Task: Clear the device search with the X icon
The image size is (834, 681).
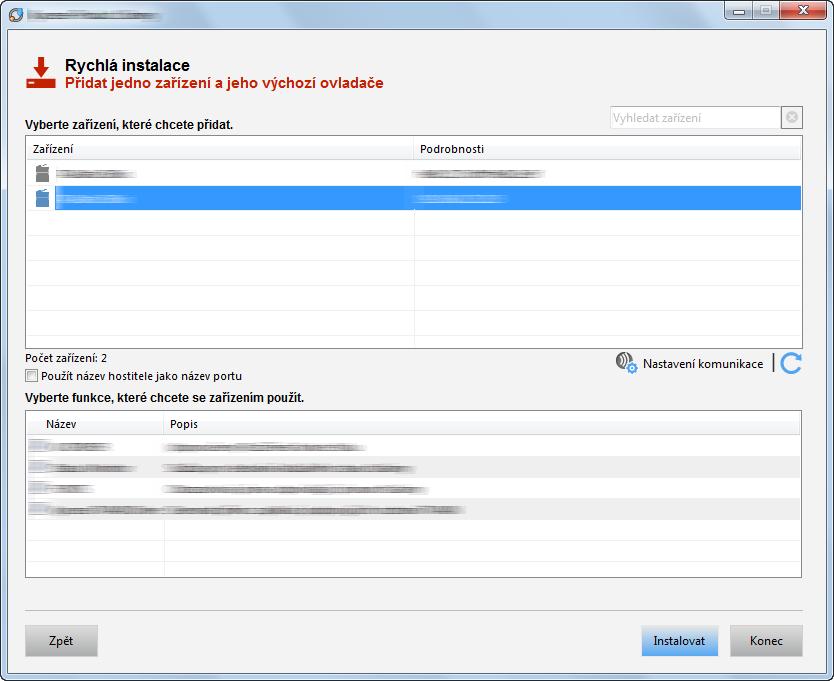Action: point(791,118)
